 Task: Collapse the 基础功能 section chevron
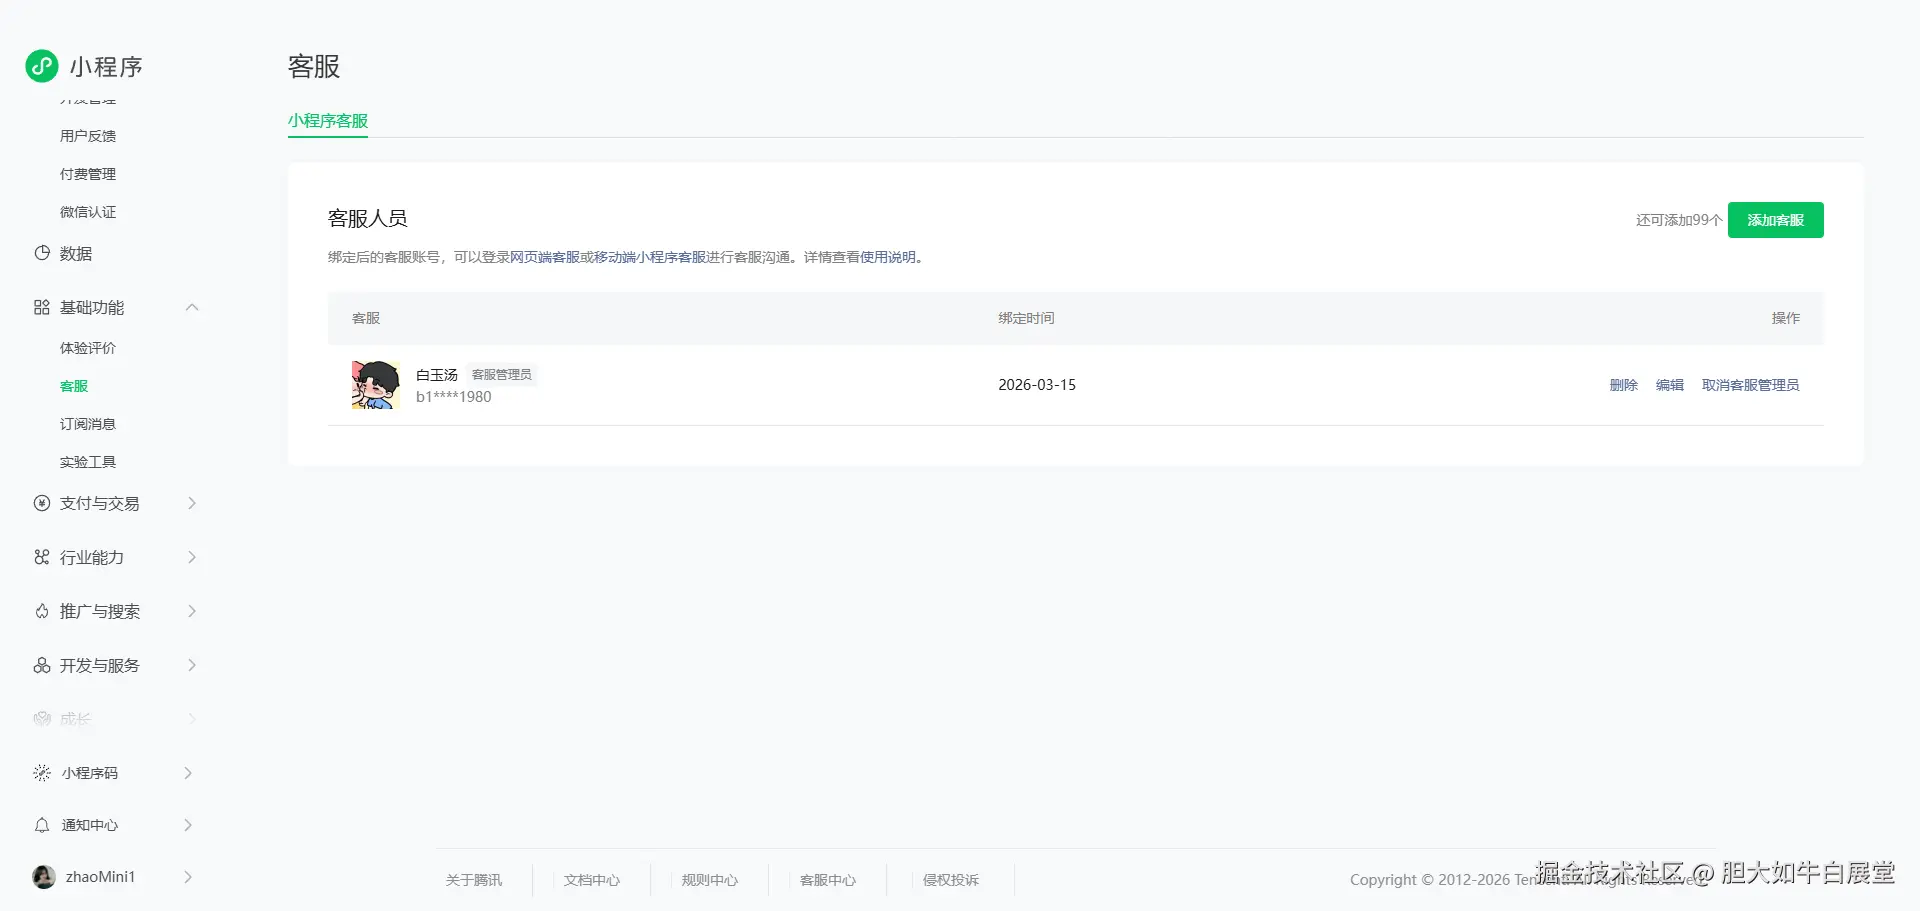coord(192,307)
